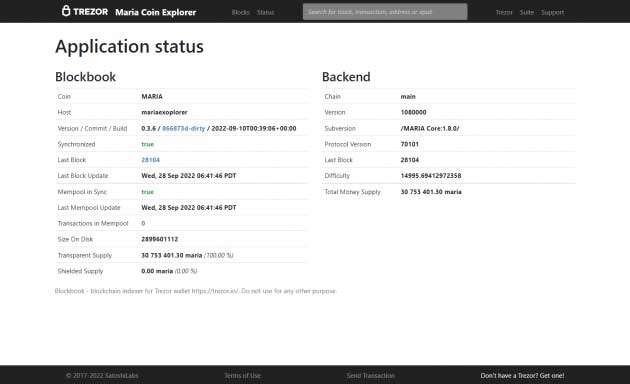Click the Host row label
Viewport: 630px width, 384px height.
(x=64, y=112)
